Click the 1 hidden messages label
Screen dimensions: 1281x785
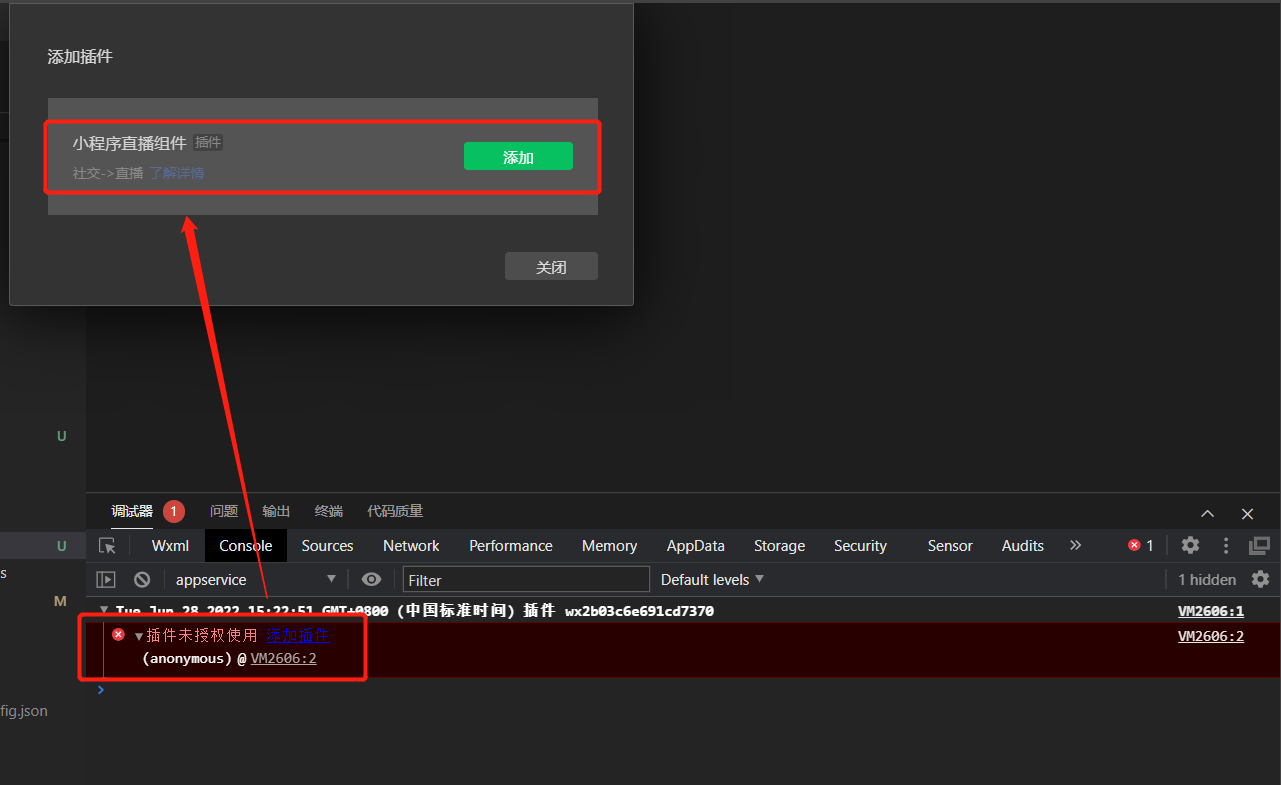click(x=1207, y=580)
